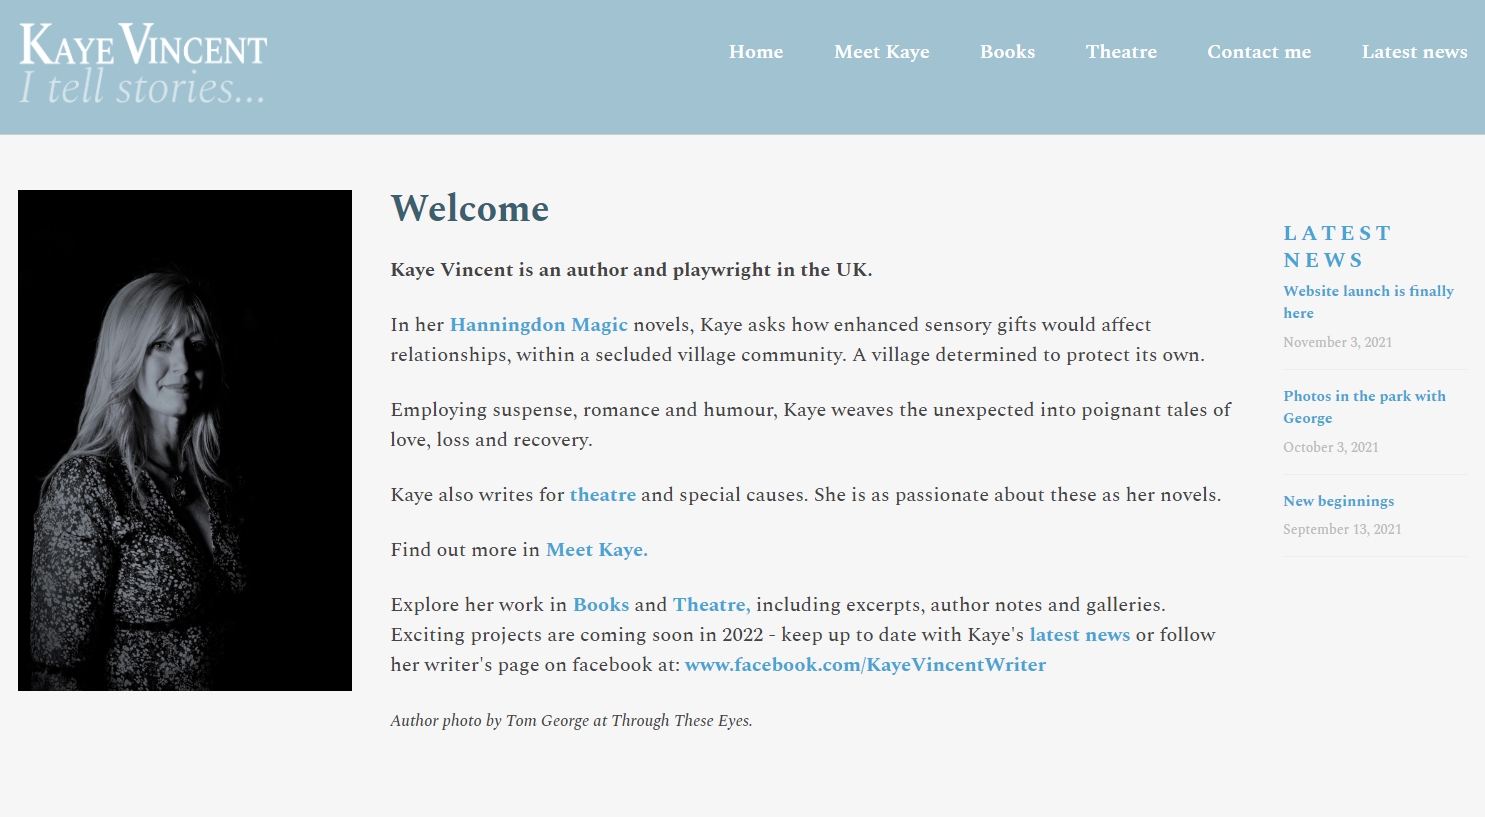Click the 'LATEST NEWS' sidebar heading
1485x817 pixels.
point(1337,246)
